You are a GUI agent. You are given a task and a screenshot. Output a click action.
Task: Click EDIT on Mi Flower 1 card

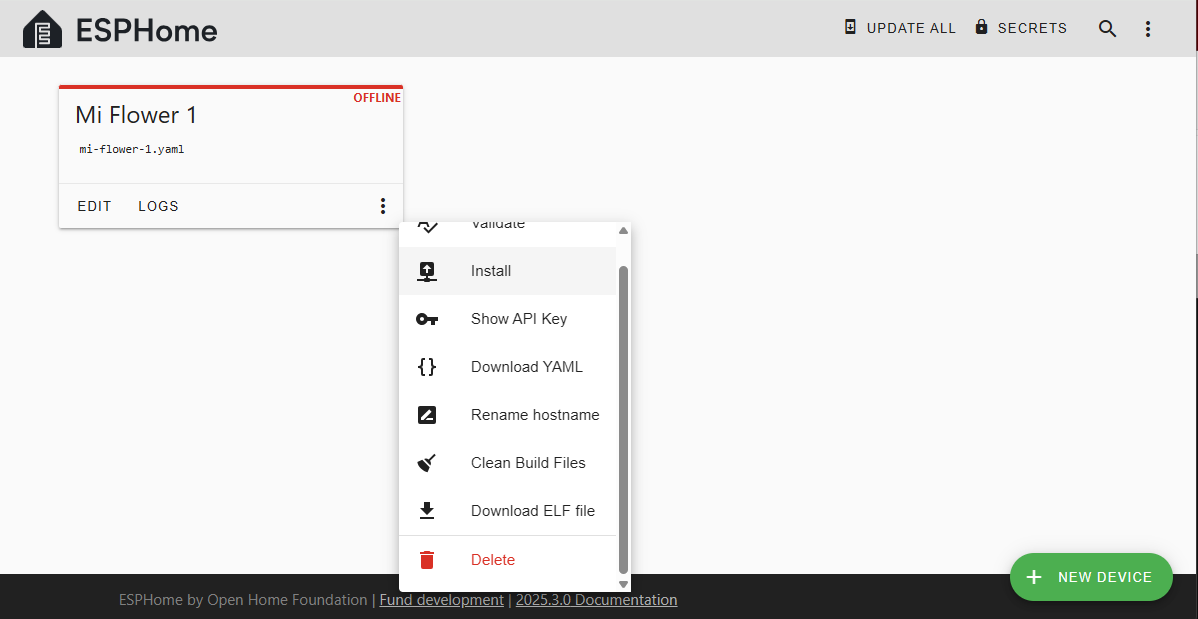[95, 206]
